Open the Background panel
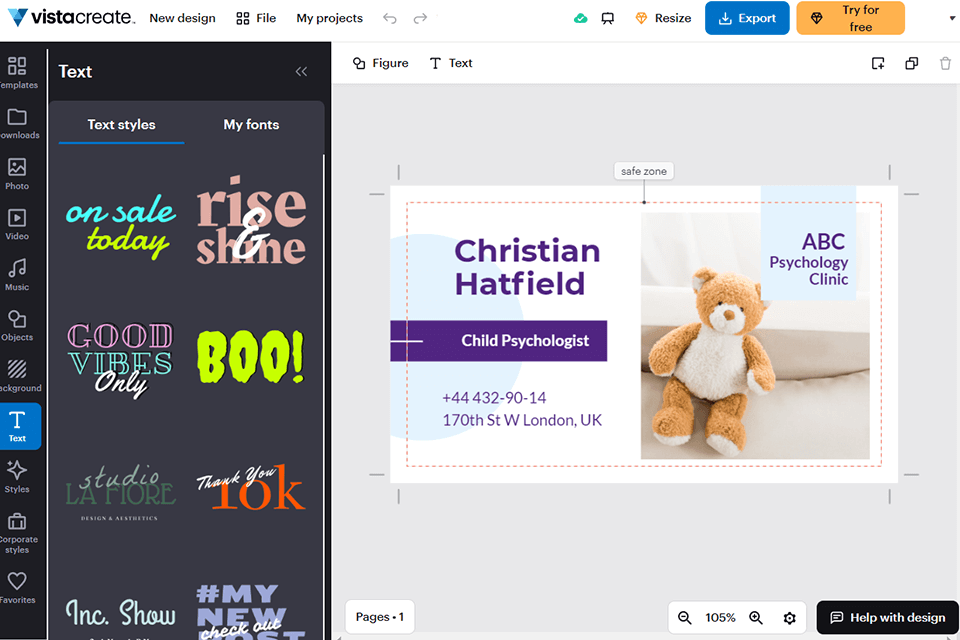This screenshot has height=640, width=960. tap(18, 375)
